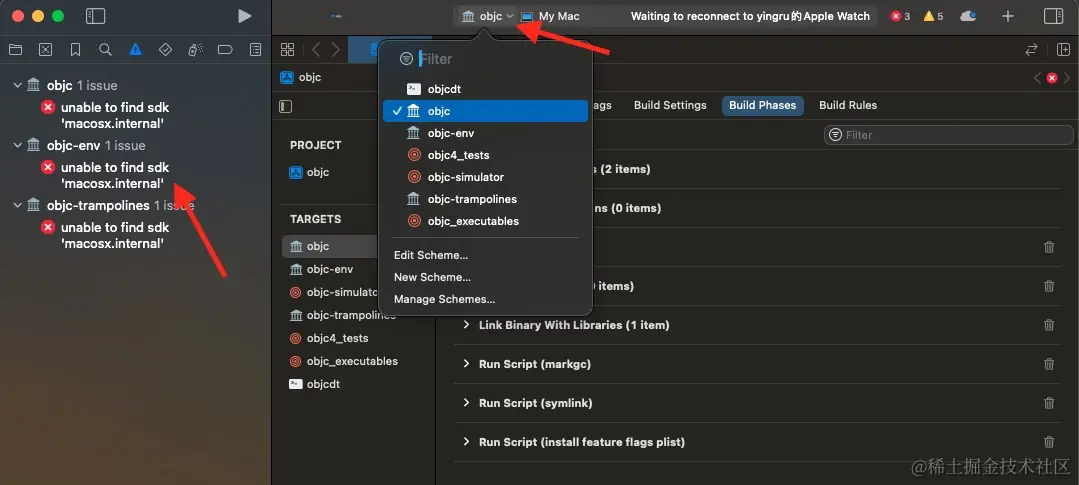Click the plus Library button
Screen dimensions: 1079x485
coord(1008,17)
